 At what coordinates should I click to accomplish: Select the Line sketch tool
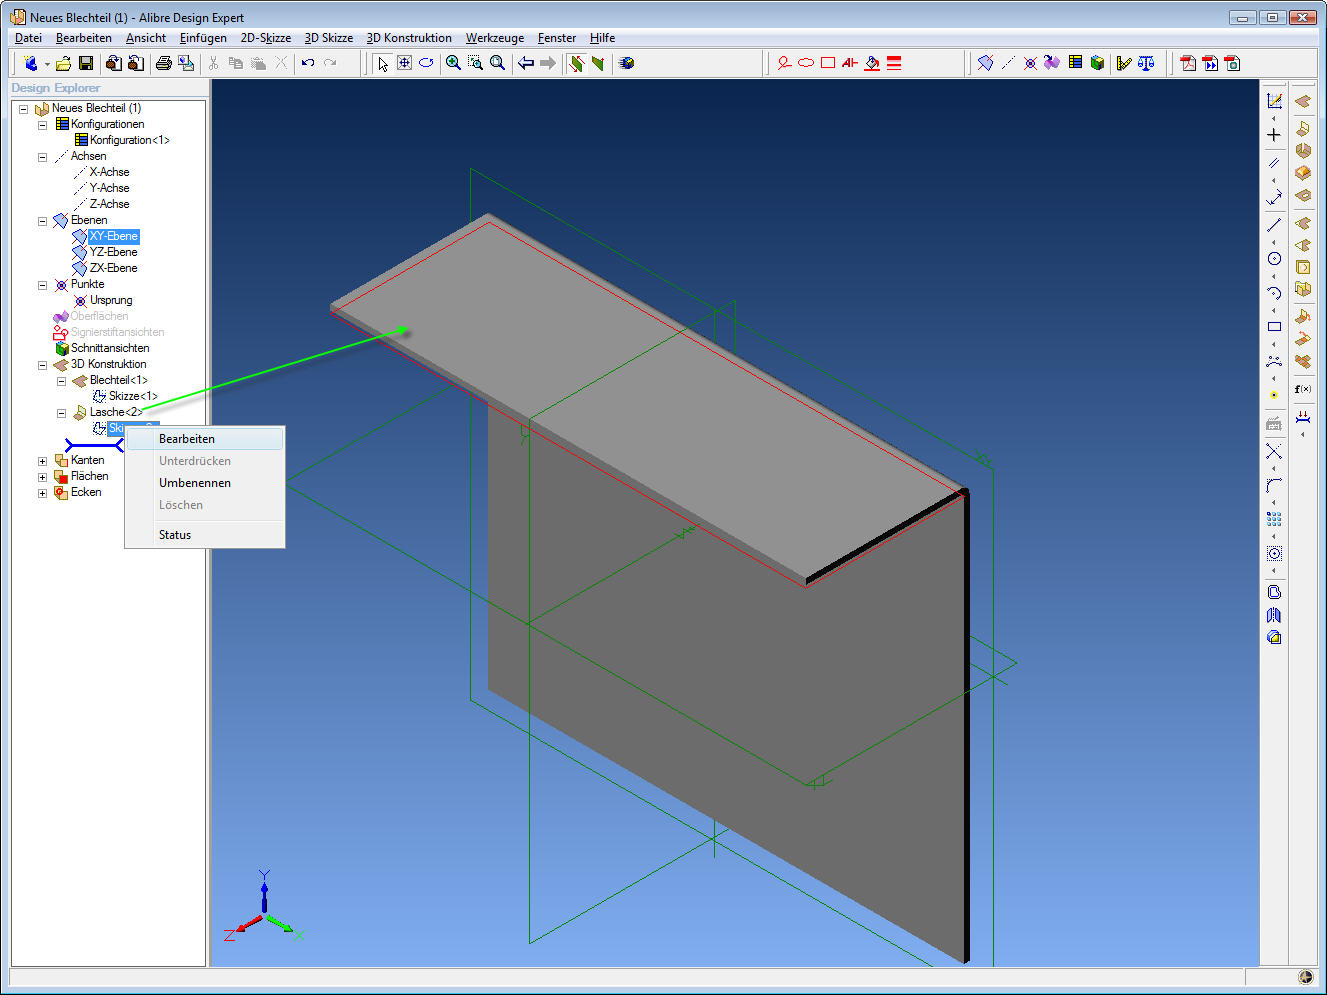click(1274, 225)
